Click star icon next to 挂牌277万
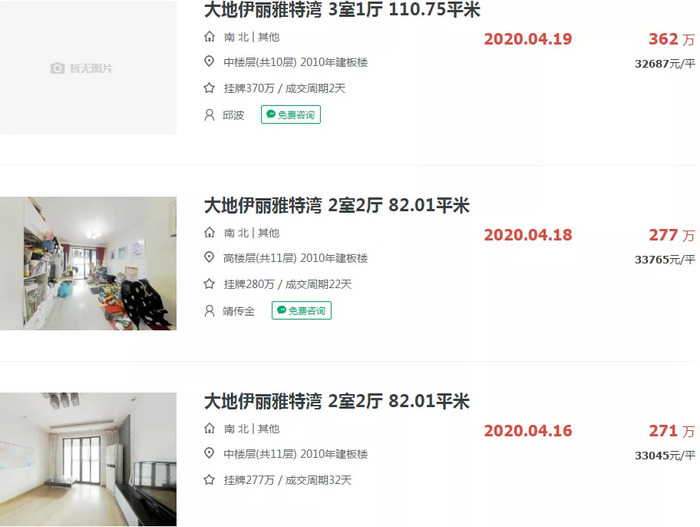This screenshot has width=700, height=527. tap(209, 480)
